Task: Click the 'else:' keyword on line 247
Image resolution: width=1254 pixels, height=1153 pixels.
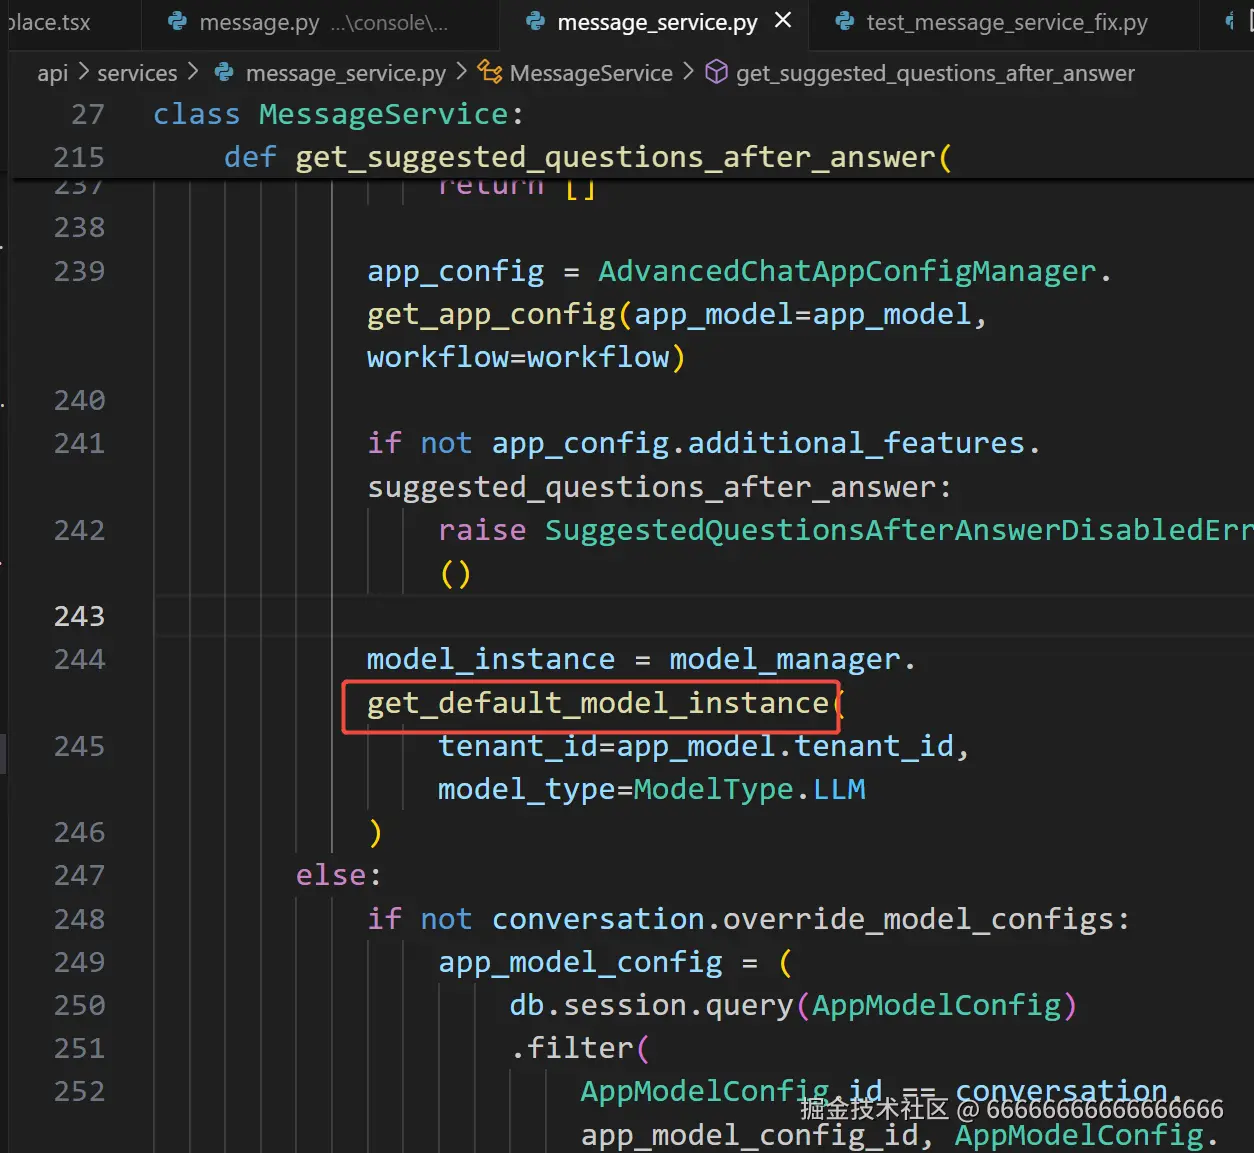Action: coord(338,875)
